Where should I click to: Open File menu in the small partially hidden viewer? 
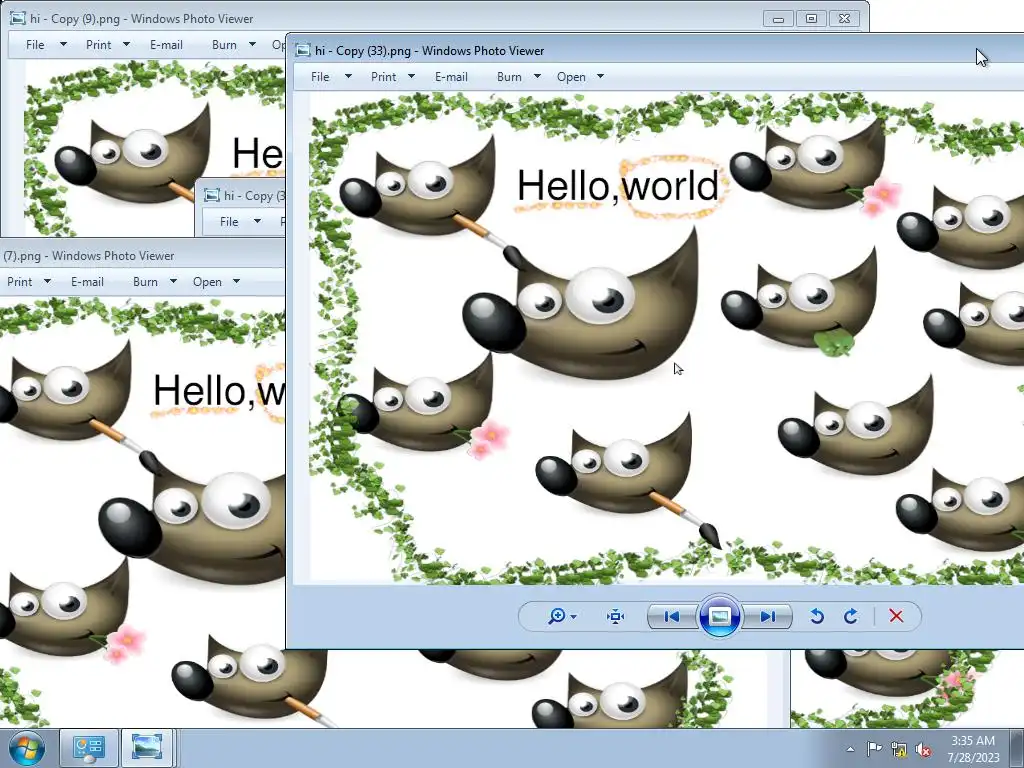point(229,222)
